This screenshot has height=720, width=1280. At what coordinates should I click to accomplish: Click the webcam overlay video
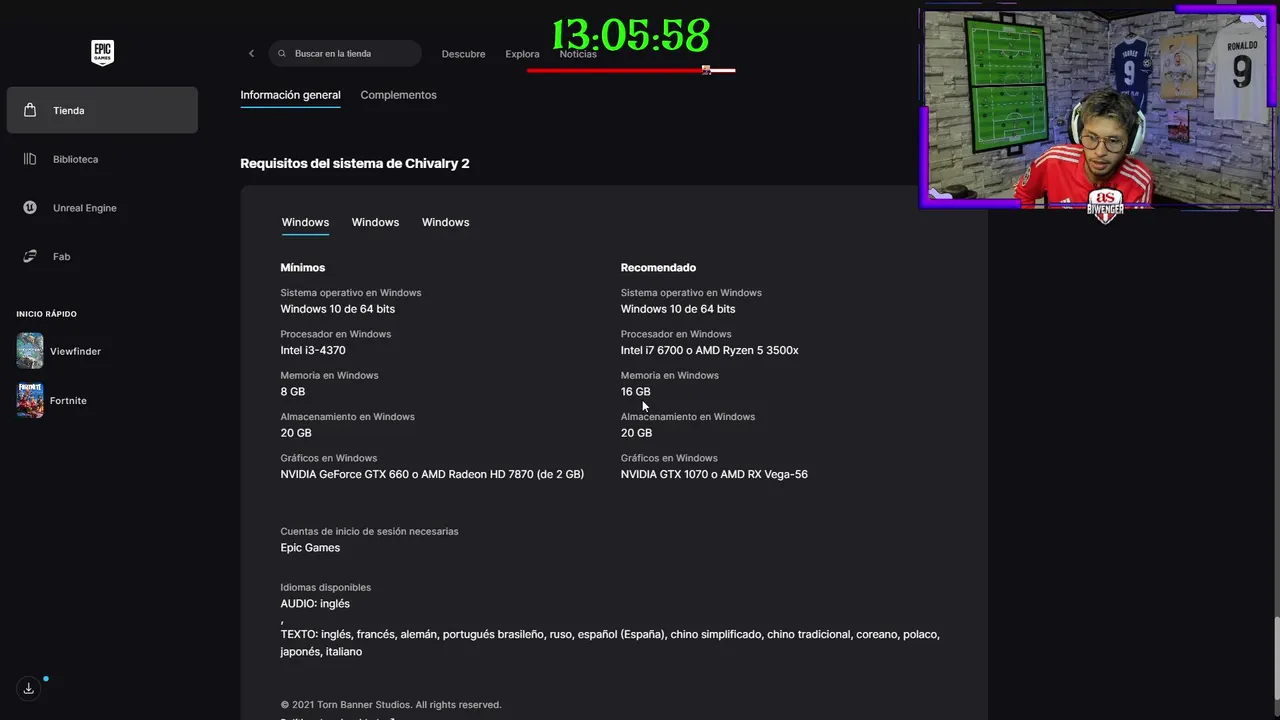pyautogui.click(x=1097, y=108)
